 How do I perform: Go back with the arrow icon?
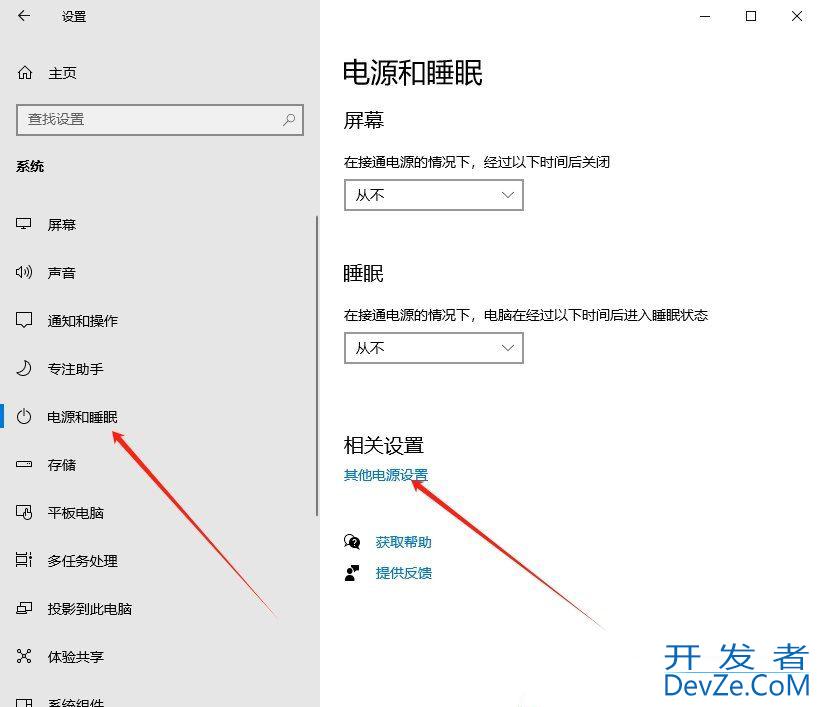point(24,16)
